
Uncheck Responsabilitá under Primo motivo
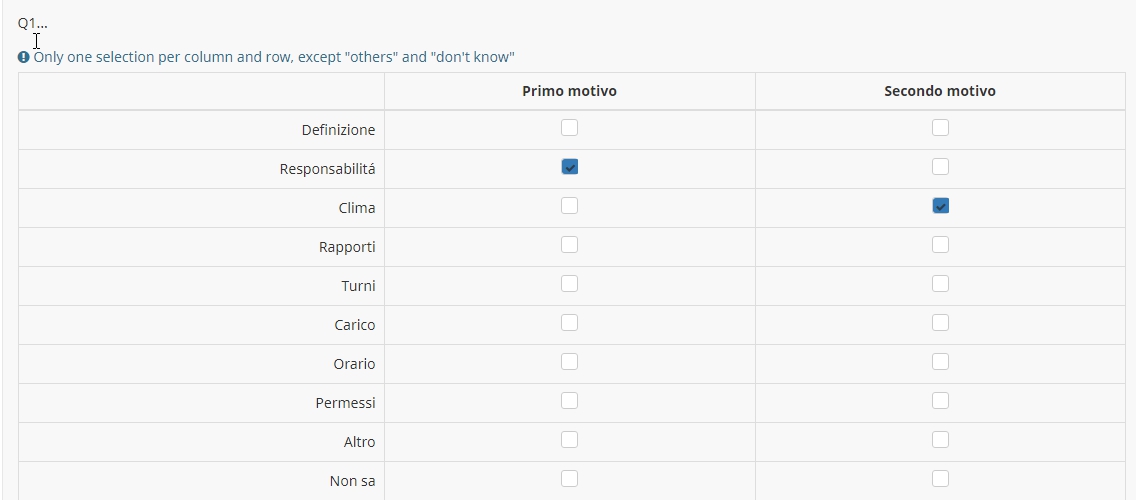click(x=569, y=167)
